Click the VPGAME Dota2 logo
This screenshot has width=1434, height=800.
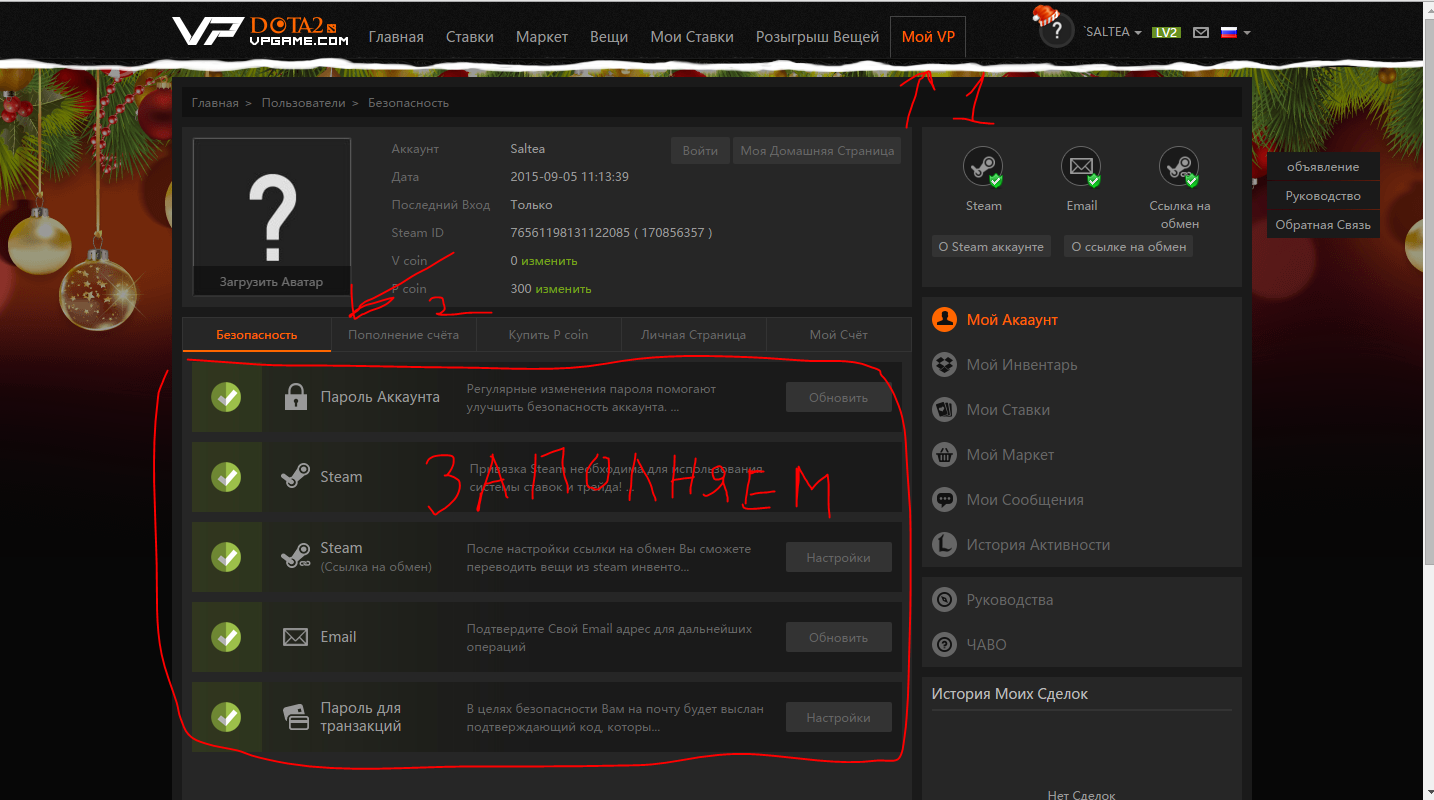[261, 31]
